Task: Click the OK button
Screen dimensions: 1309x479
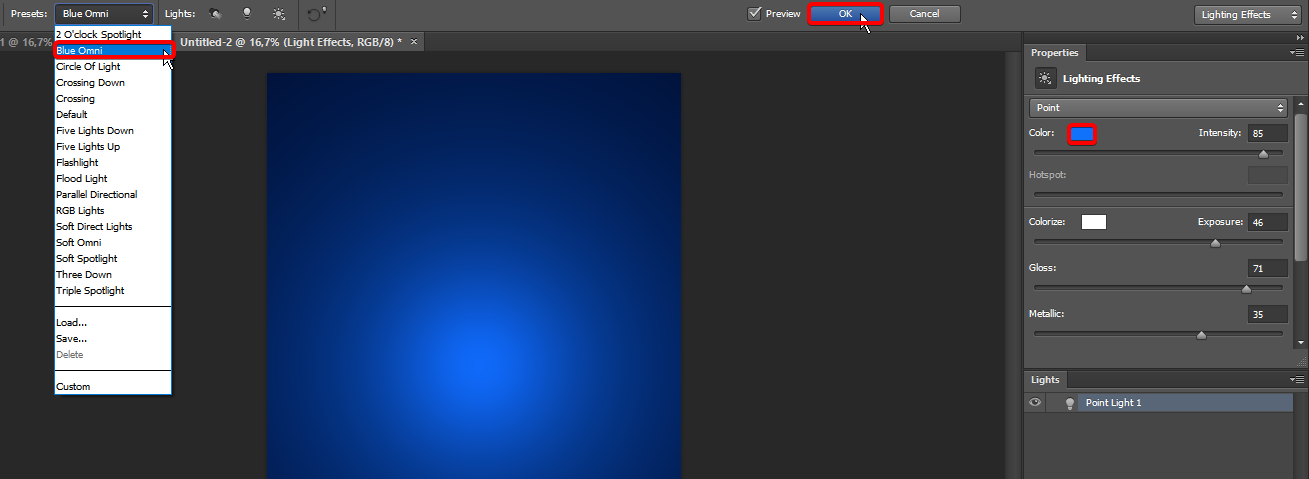Action: pyautogui.click(x=845, y=14)
